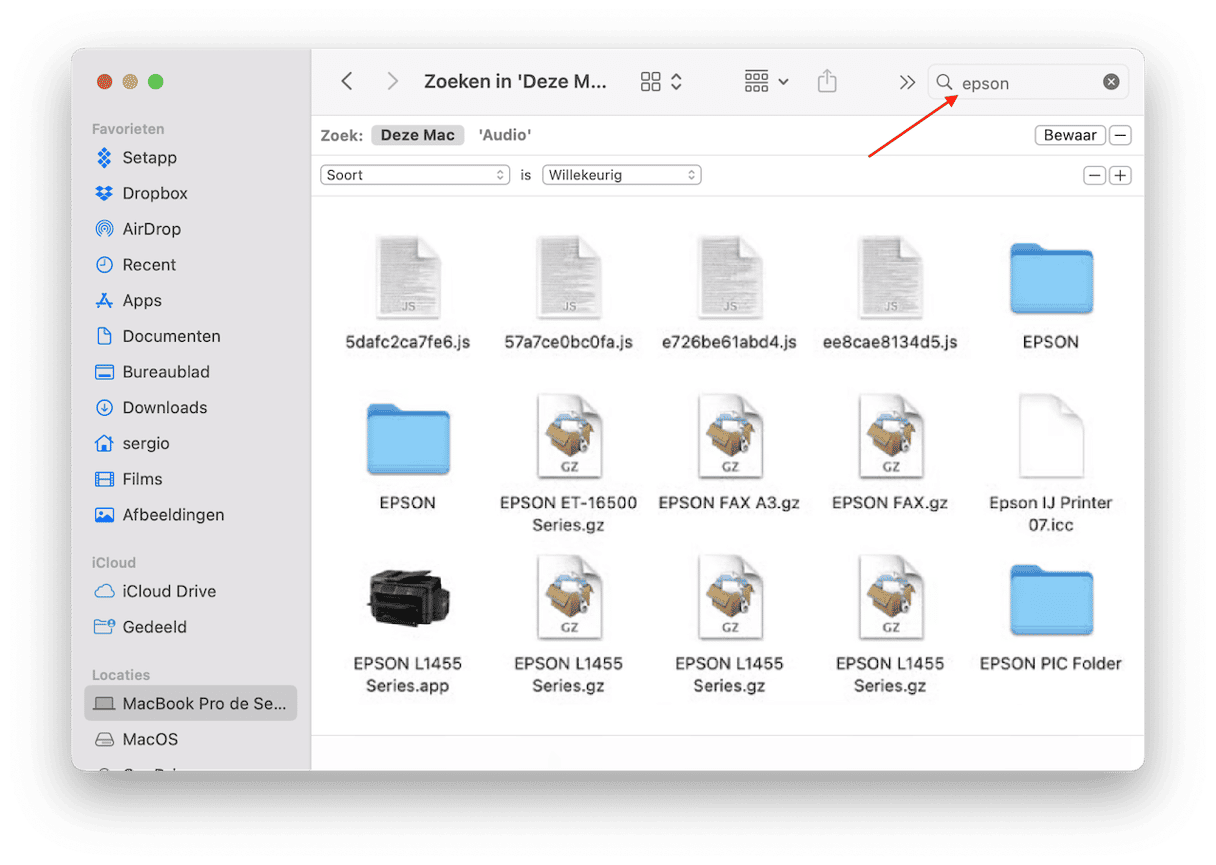The height and width of the screenshot is (865, 1216).
Task: Open the Soort criteria dropdown
Action: point(416,175)
